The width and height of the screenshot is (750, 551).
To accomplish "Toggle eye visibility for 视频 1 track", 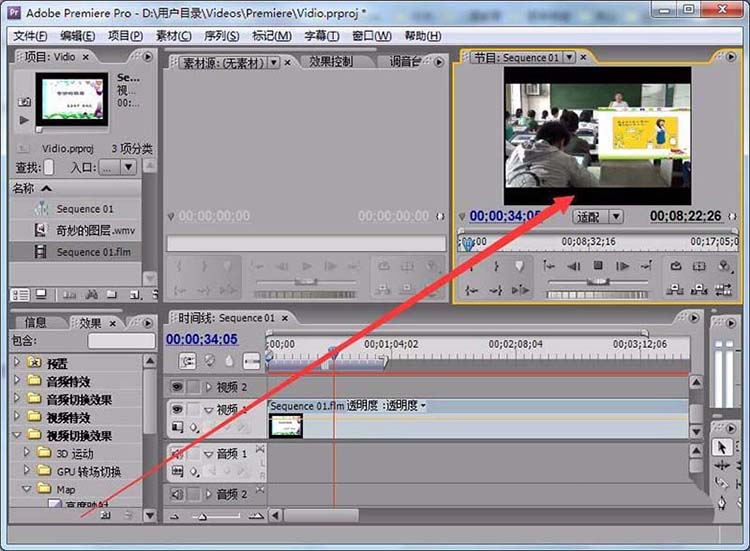I will (x=177, y=409).
